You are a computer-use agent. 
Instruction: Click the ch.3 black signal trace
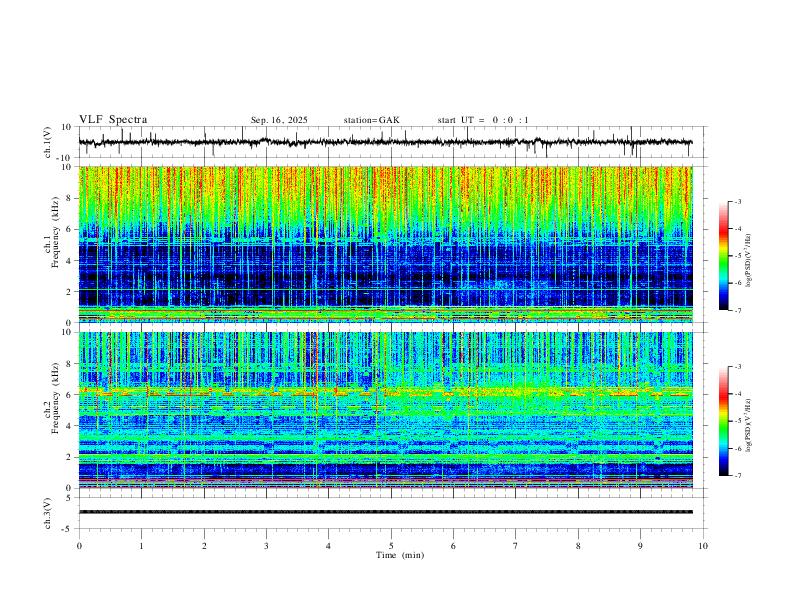point(385,512)
